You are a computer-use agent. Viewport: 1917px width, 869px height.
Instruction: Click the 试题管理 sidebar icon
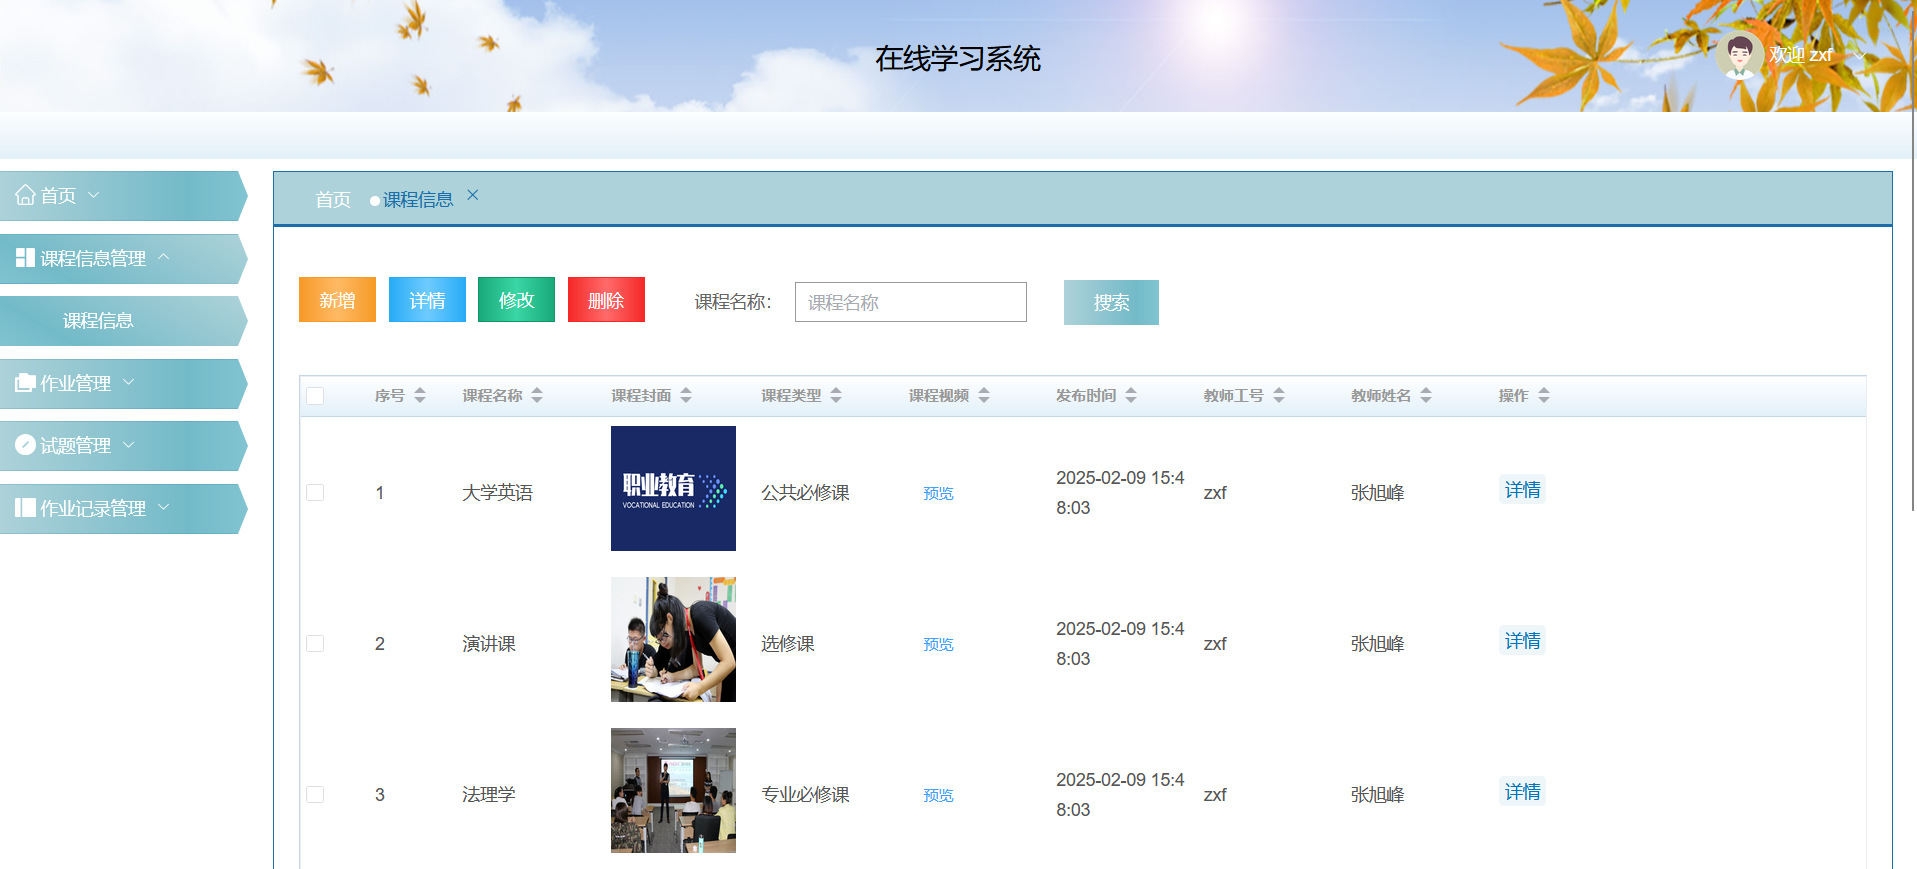coord(25,445)
